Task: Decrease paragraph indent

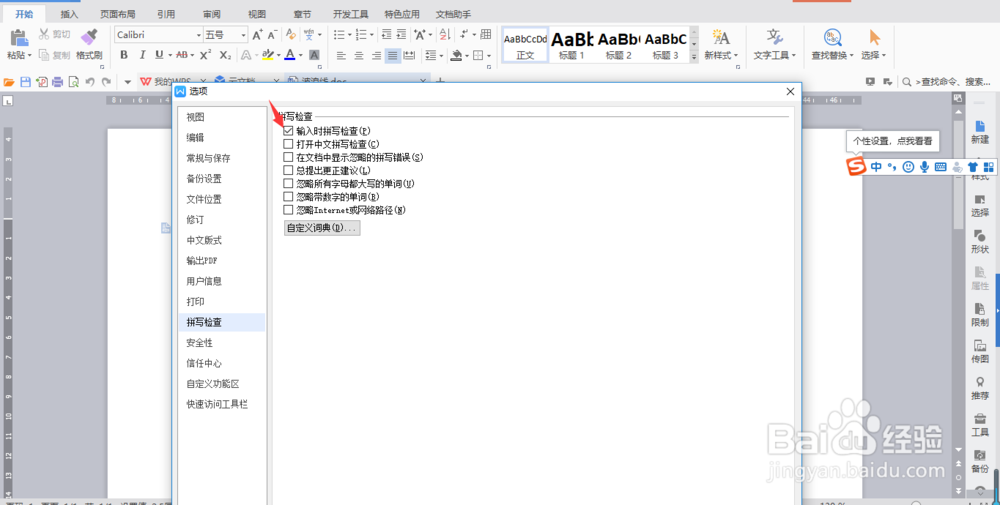Action: pos(386,34)
